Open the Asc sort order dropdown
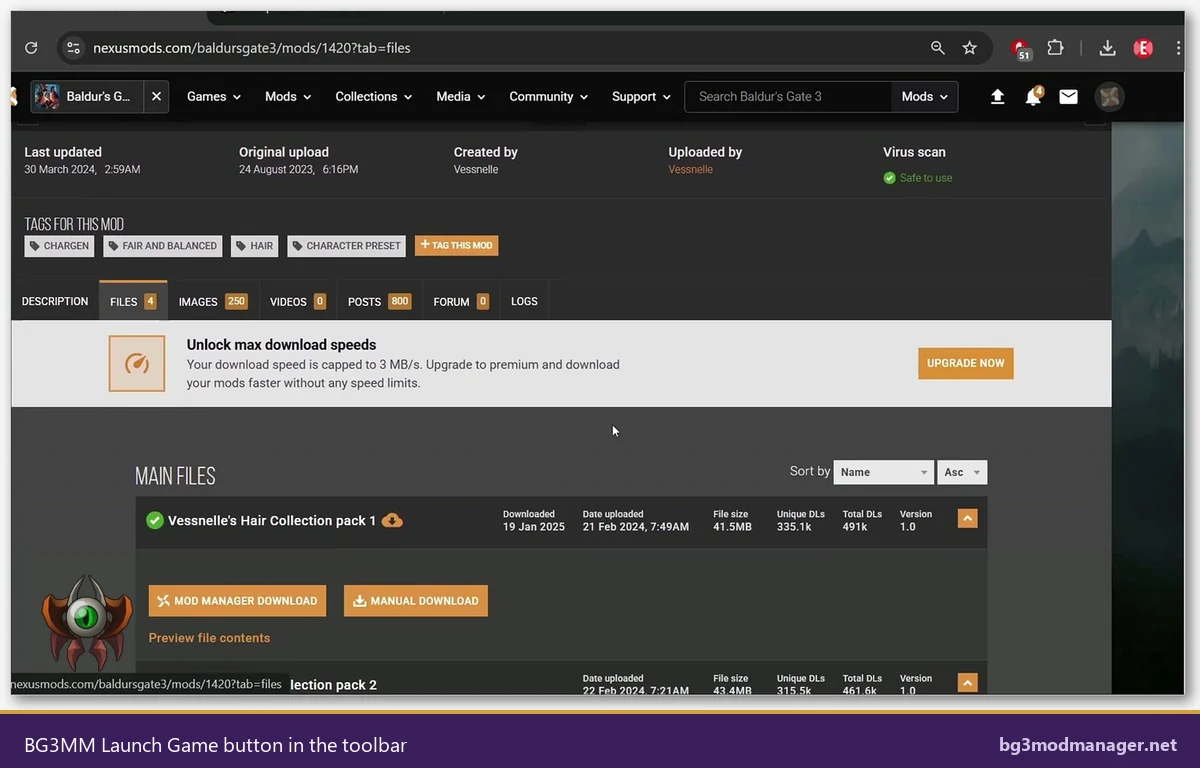Screen dimensions: 1200x768 pos(962,472)
